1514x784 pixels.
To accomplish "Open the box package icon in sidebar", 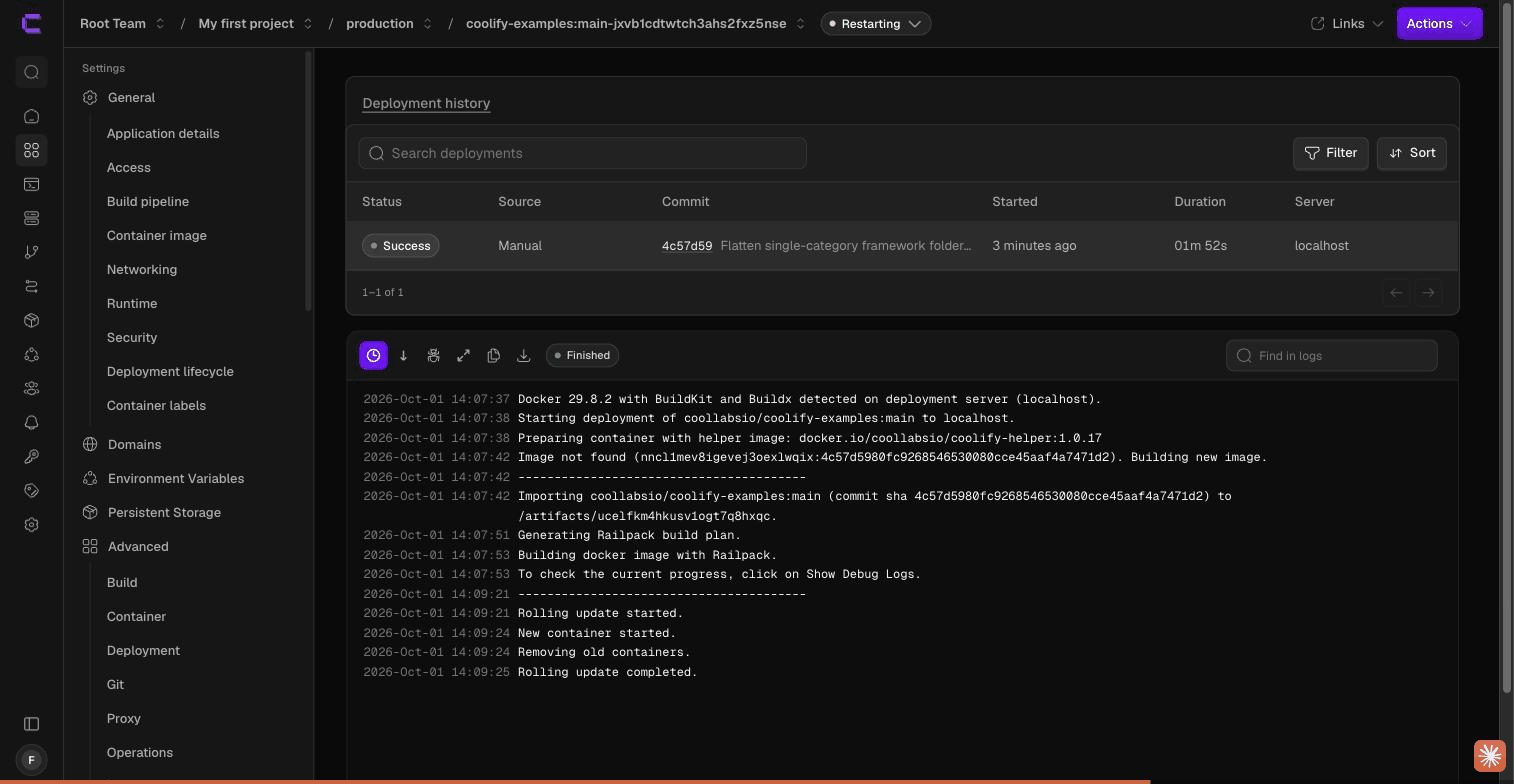I will [x=31, y=320].
